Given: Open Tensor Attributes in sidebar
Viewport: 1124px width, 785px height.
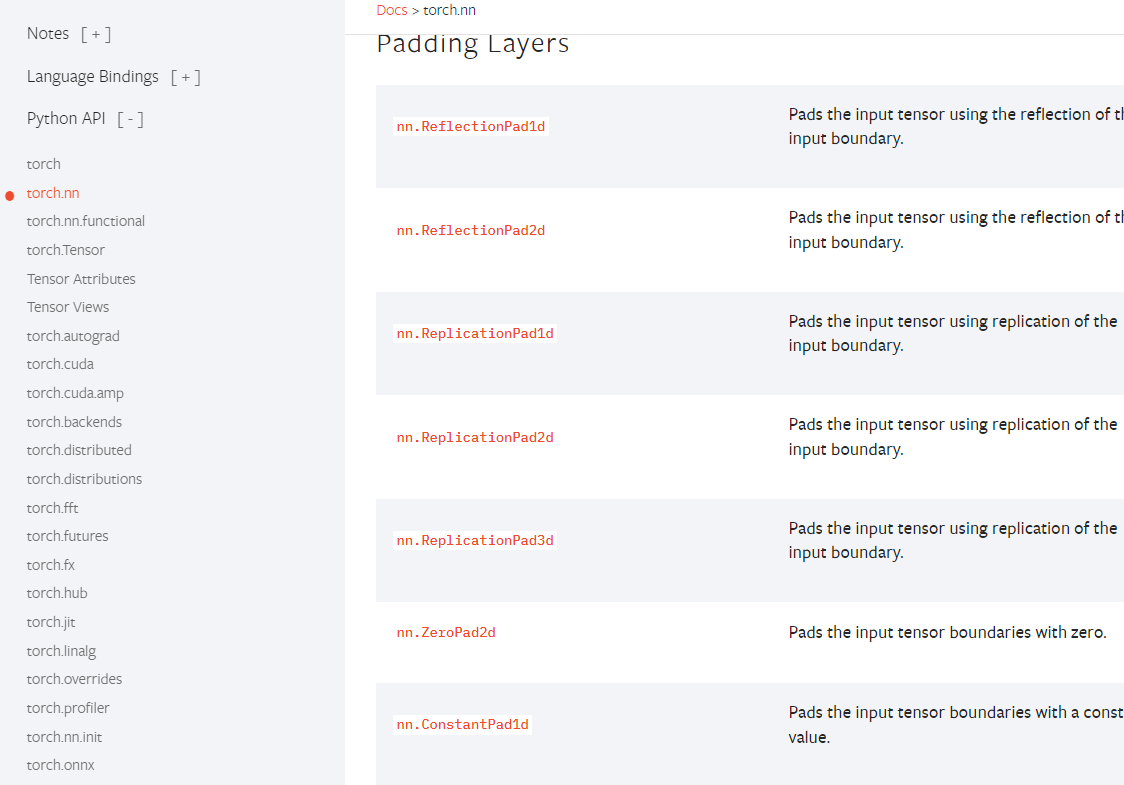Looking at the screenshot, I should 81,279.
